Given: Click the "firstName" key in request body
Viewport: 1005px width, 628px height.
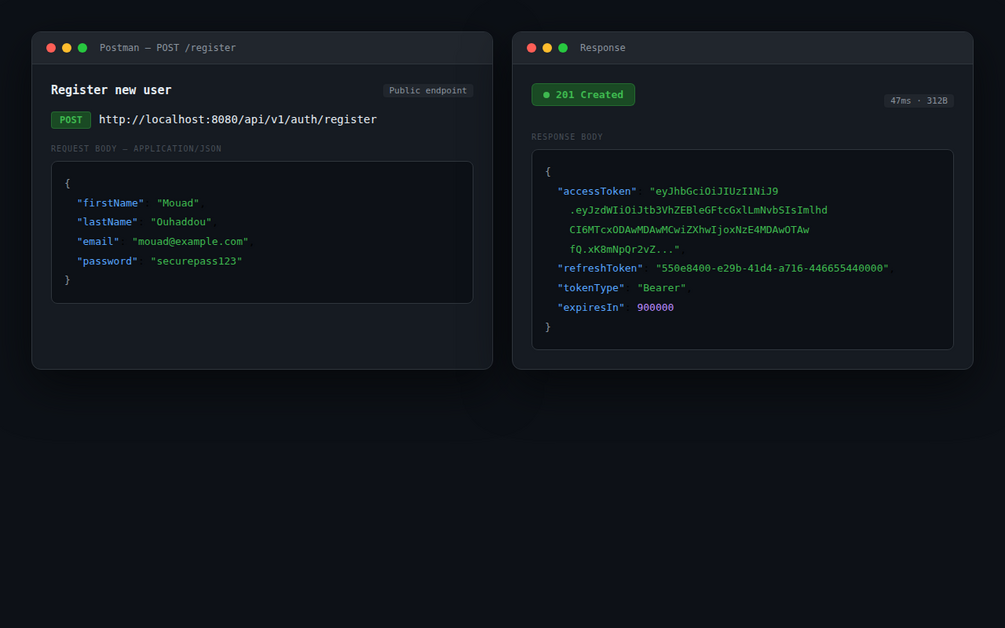Looking at the screenshot, I should 110,203.
